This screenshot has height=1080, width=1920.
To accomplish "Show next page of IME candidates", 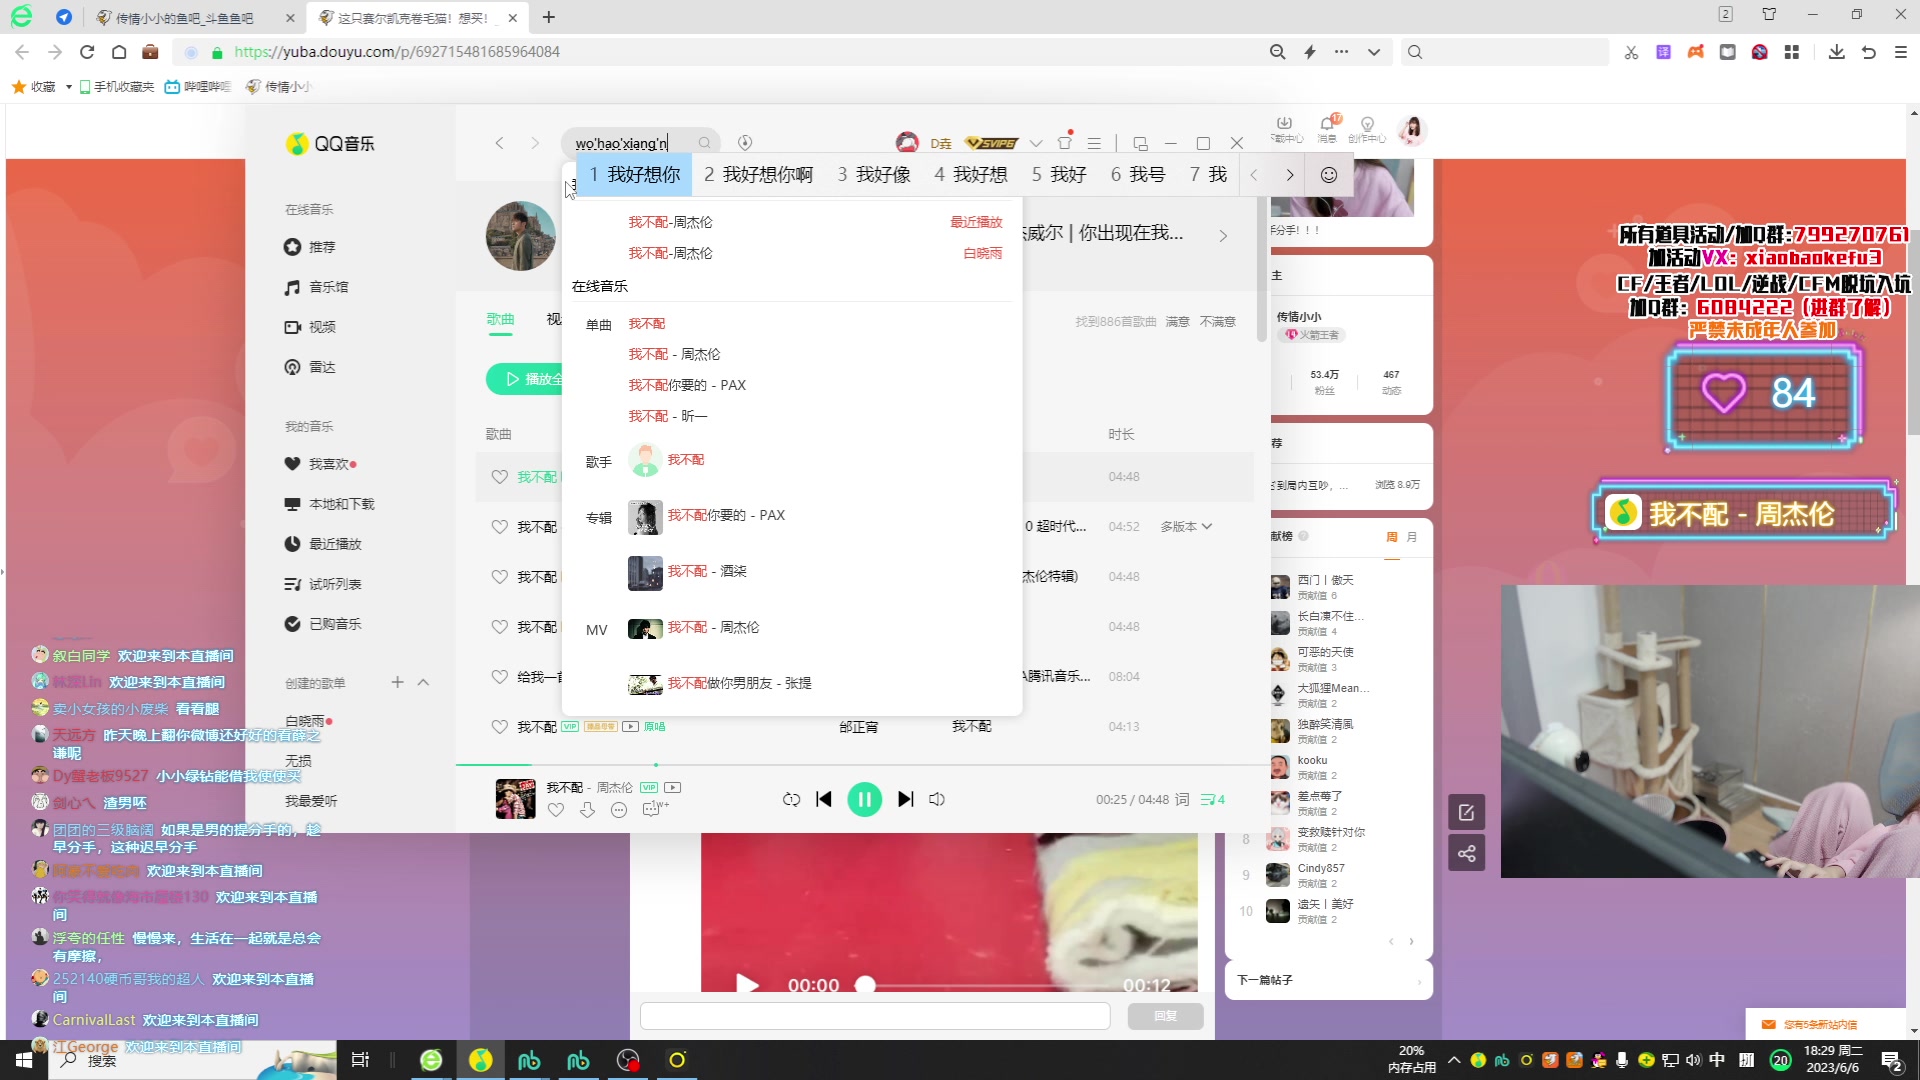I will [1290, 175].
